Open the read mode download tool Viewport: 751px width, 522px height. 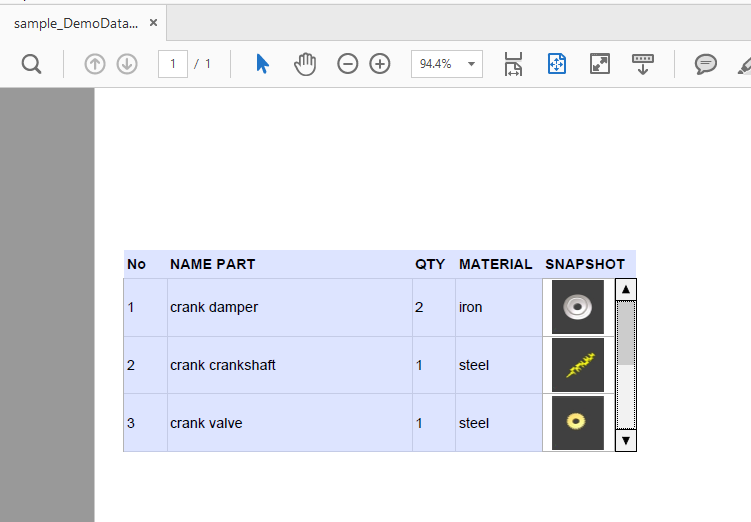coord(643,64)
